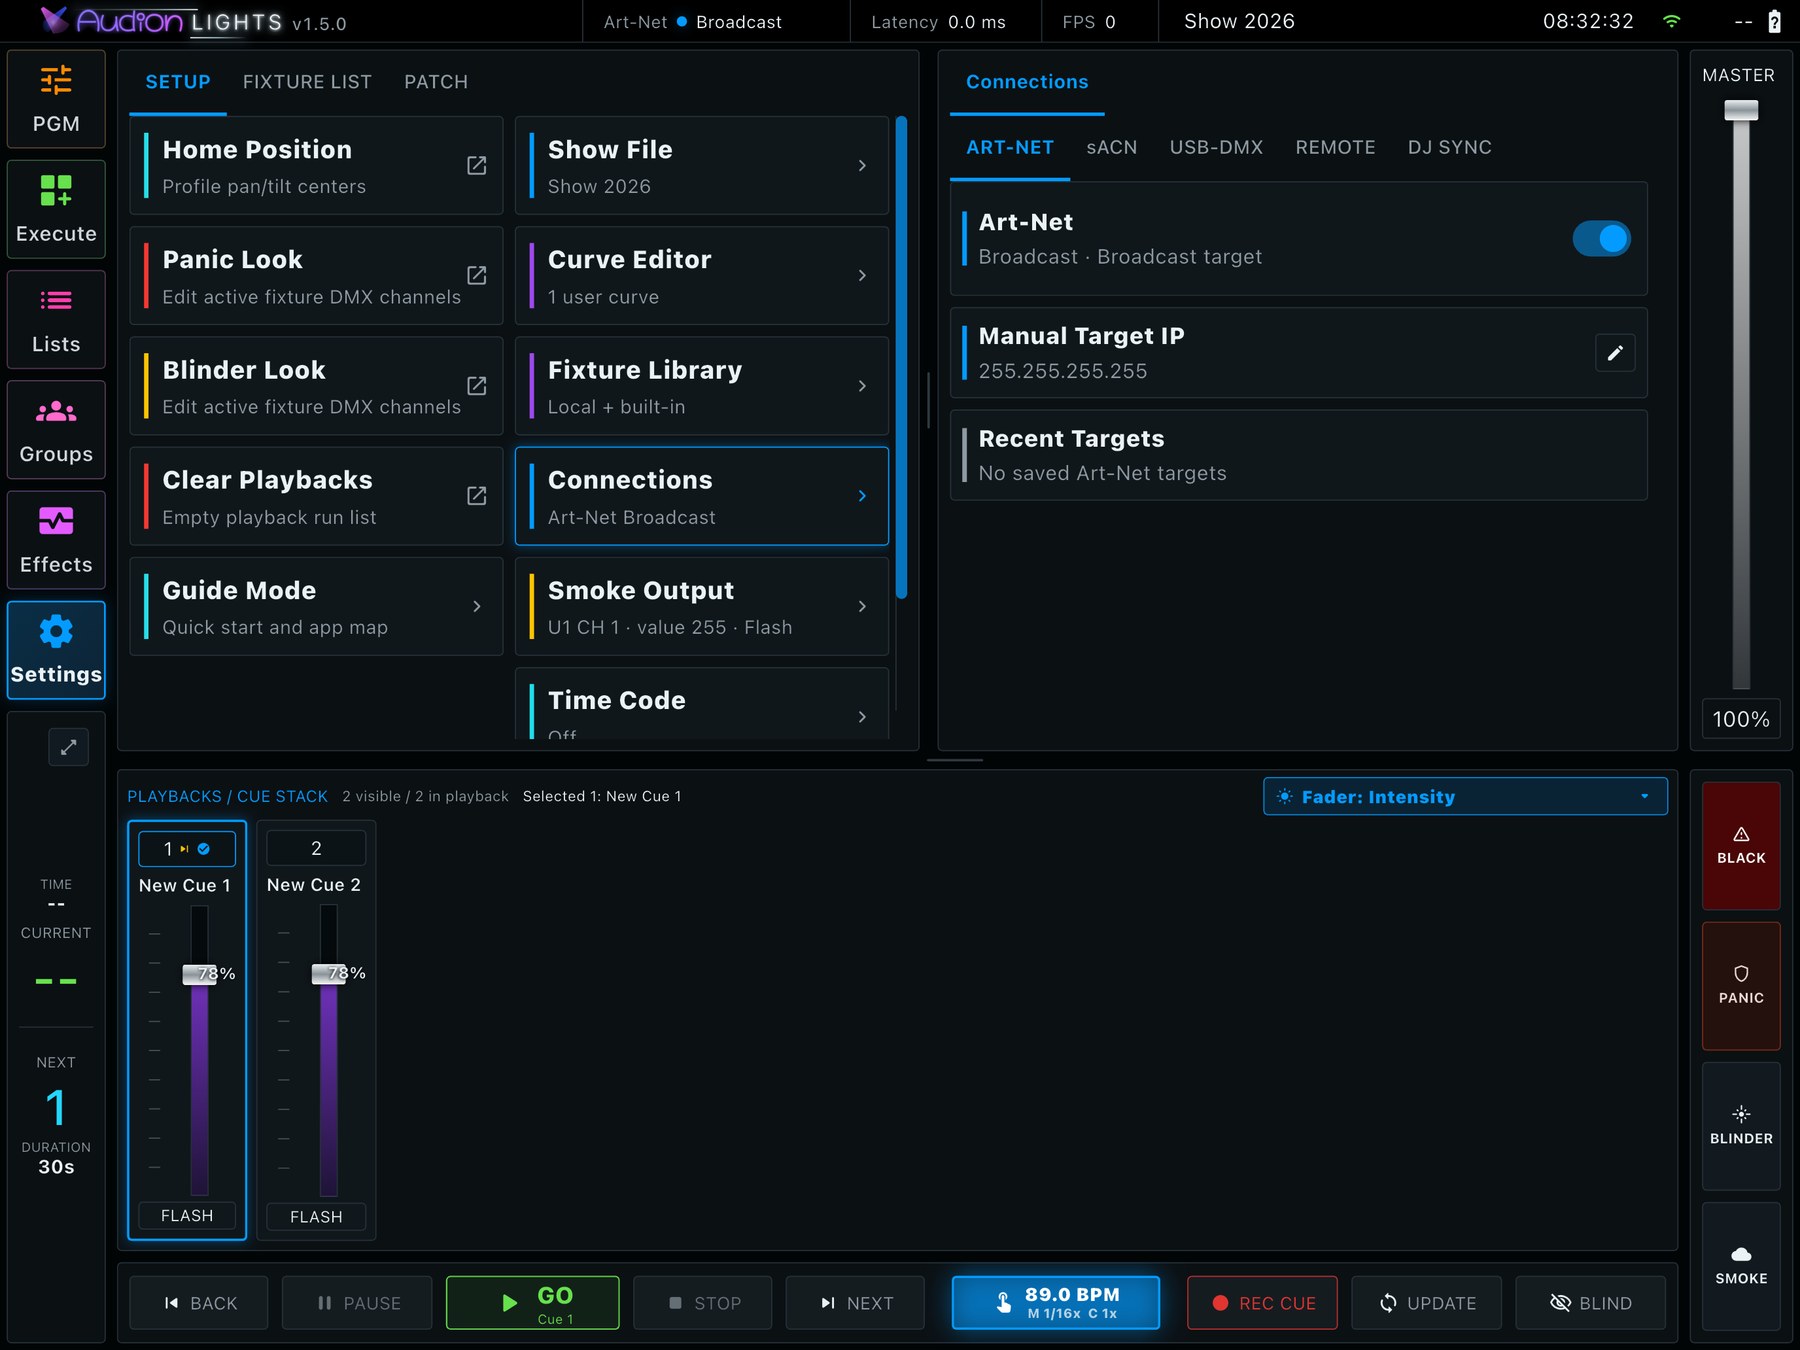1800x1350 pixels.
Task: Flash New Cue 1 playback
Action: [187, 1216]
